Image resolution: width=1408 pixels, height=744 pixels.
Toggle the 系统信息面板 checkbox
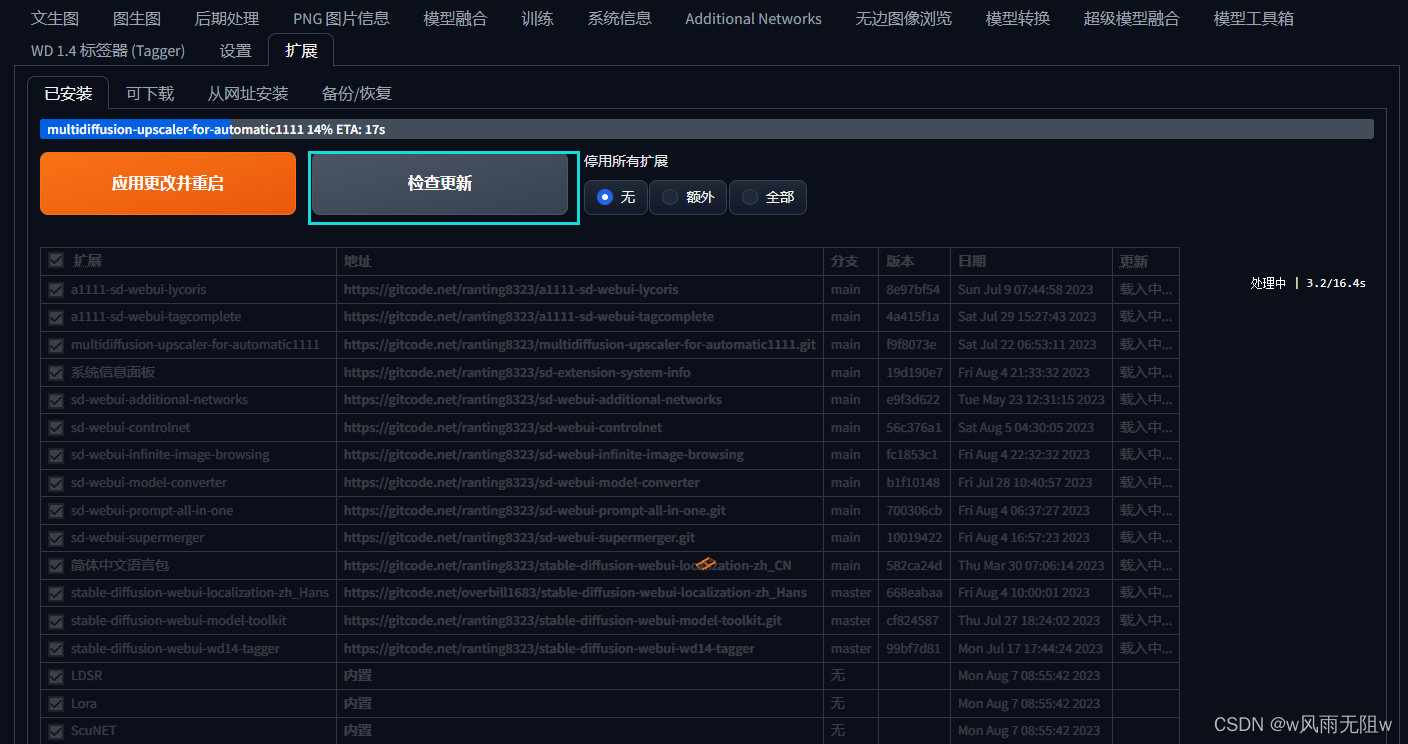(x=56, y=372)
